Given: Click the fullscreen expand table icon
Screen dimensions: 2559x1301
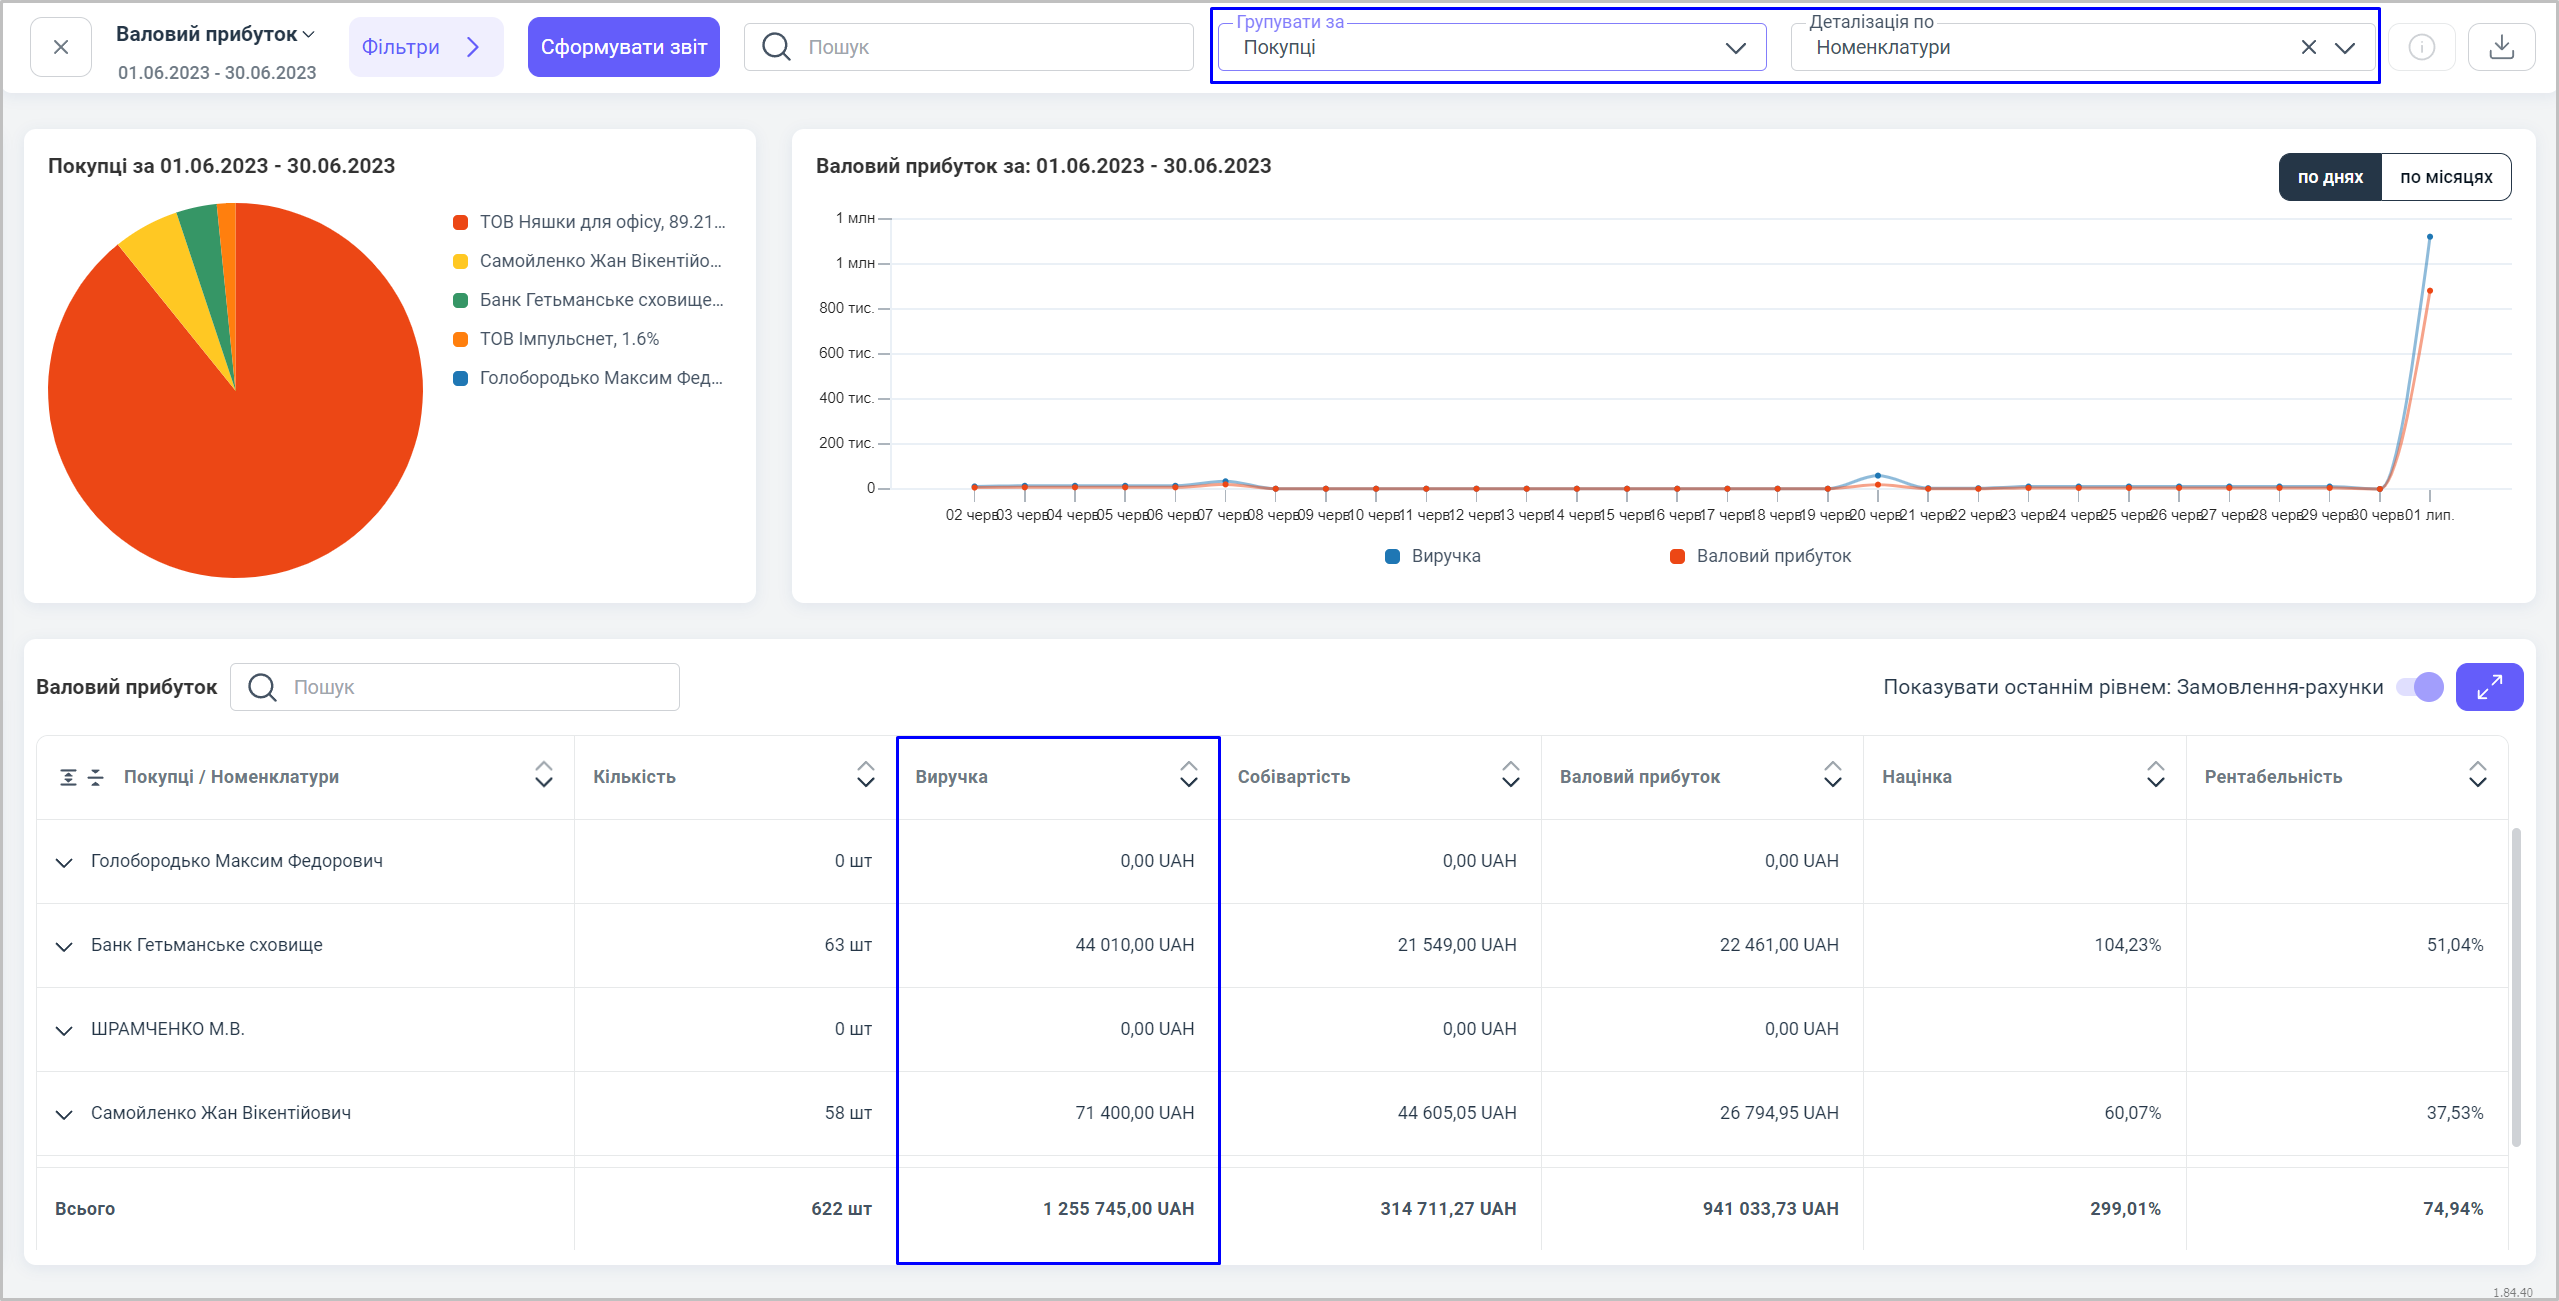Looking at the screenshot, I should (2488, 687).
